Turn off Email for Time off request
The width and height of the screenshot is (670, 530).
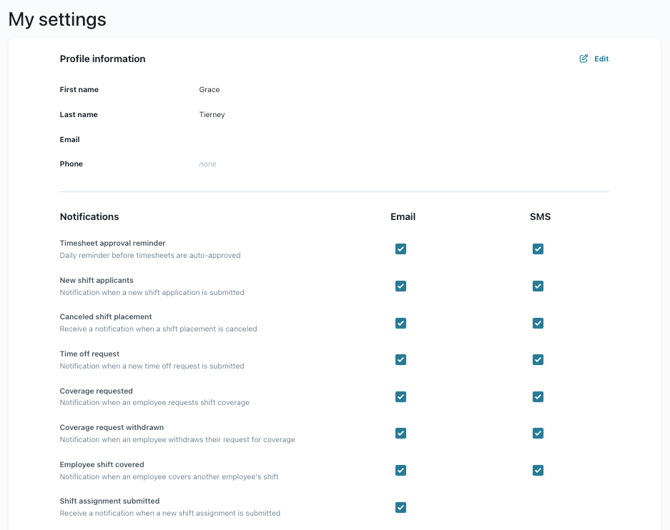pos(401,360)
